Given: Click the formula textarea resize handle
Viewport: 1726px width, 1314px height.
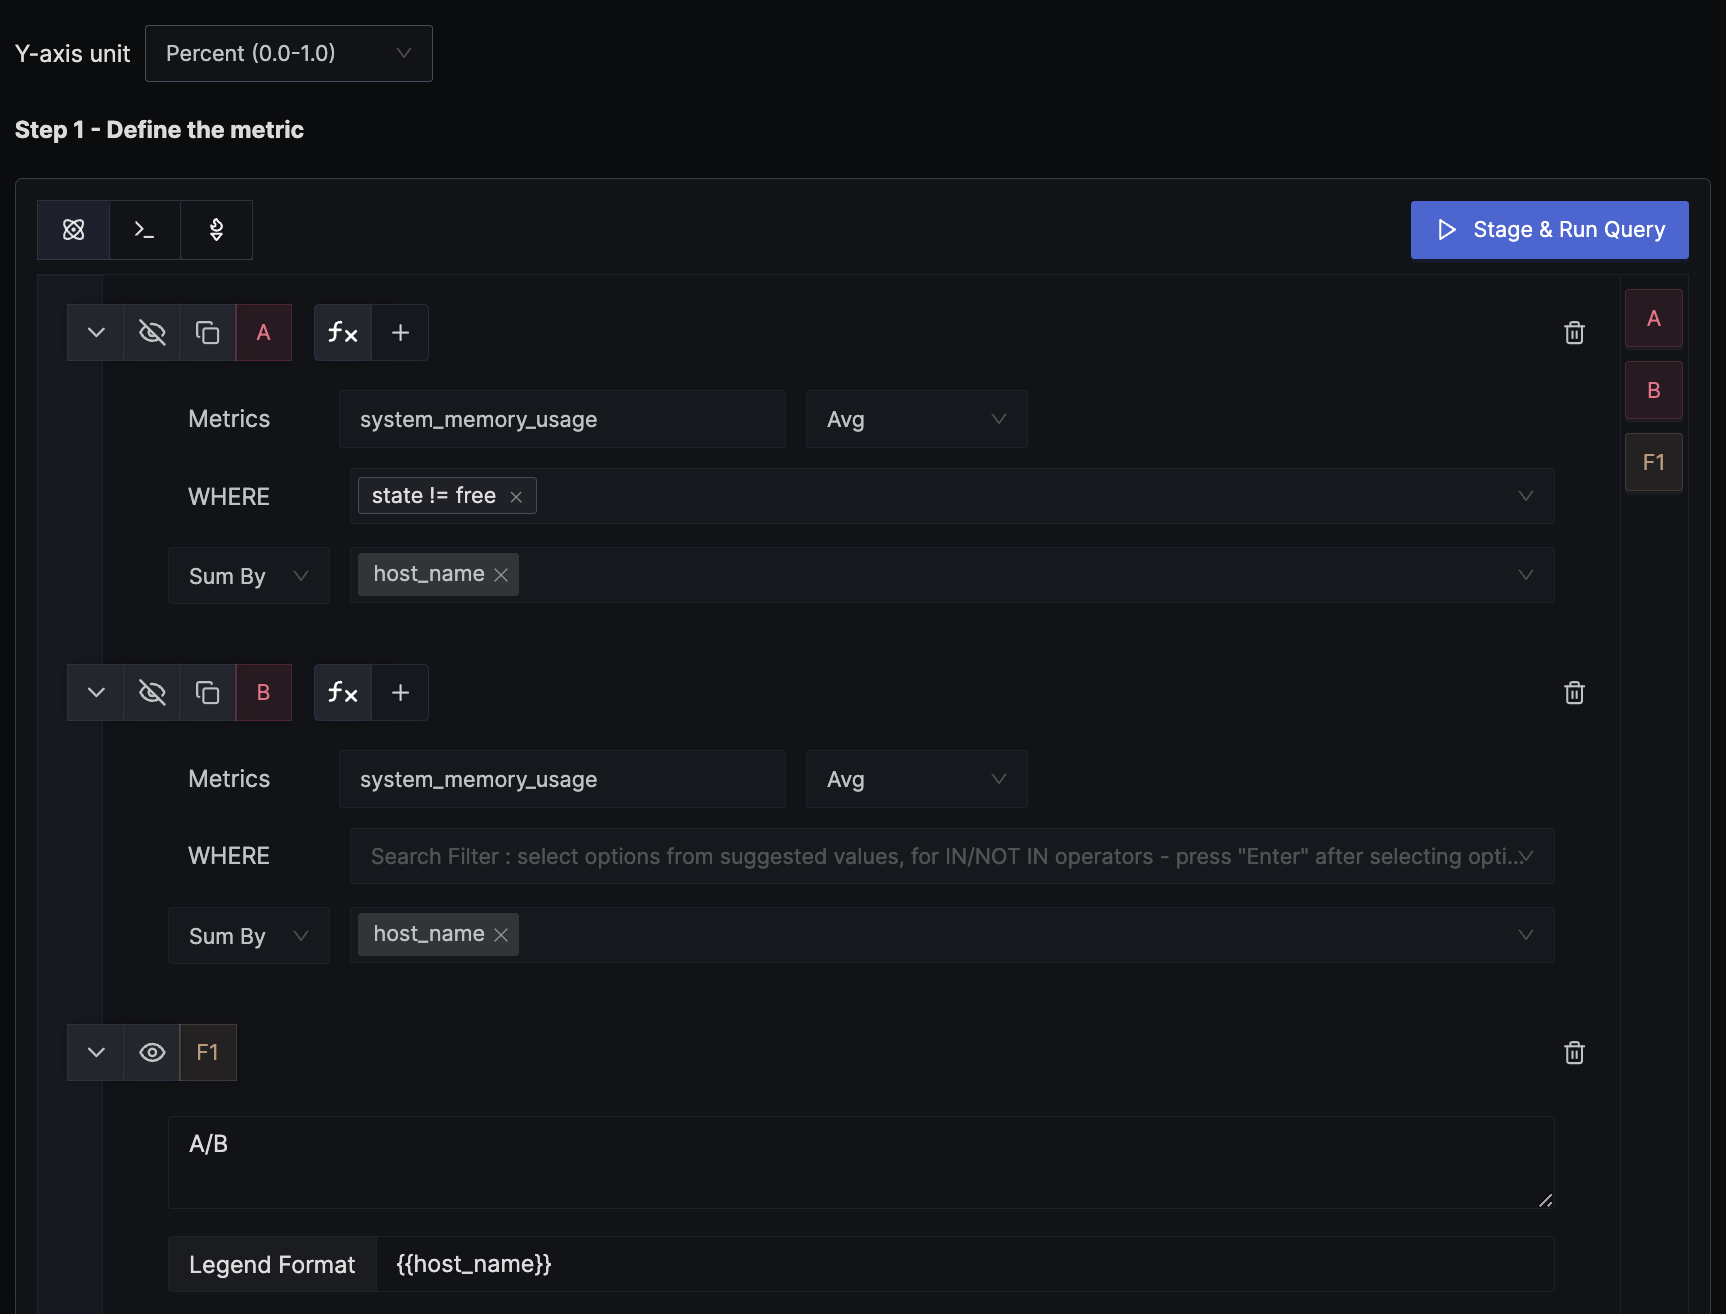Looking at the screenshot, I should [x=1545, y=1200].
